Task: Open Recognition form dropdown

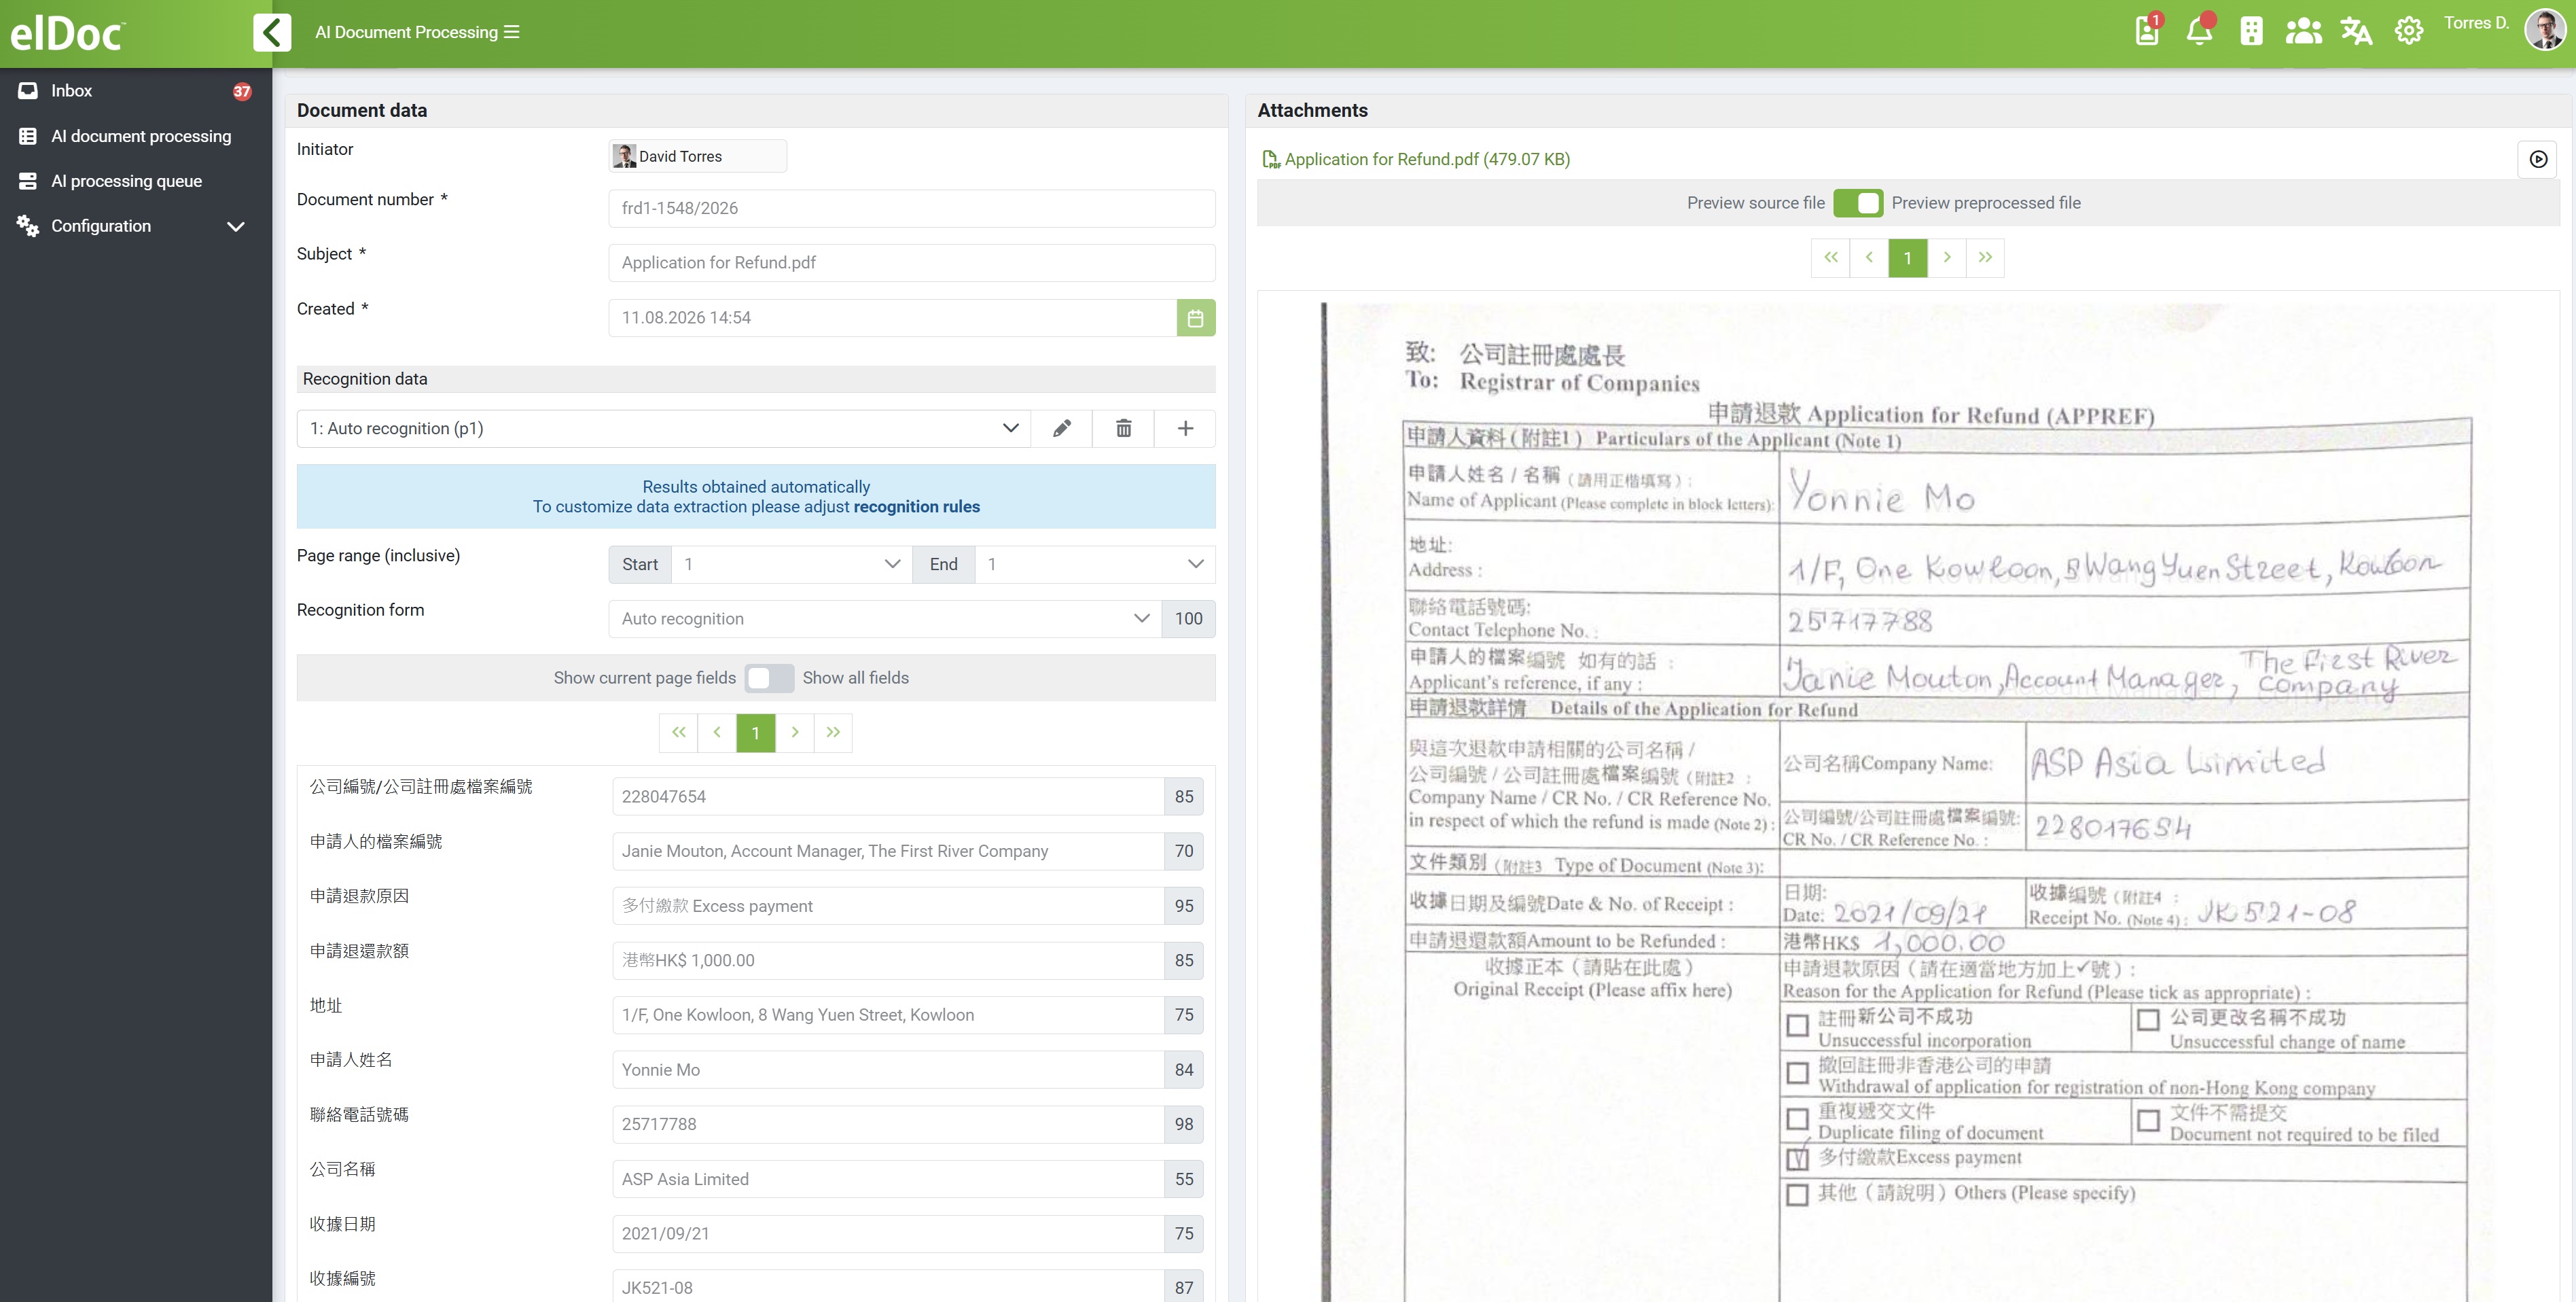Action: pos(885,619)
